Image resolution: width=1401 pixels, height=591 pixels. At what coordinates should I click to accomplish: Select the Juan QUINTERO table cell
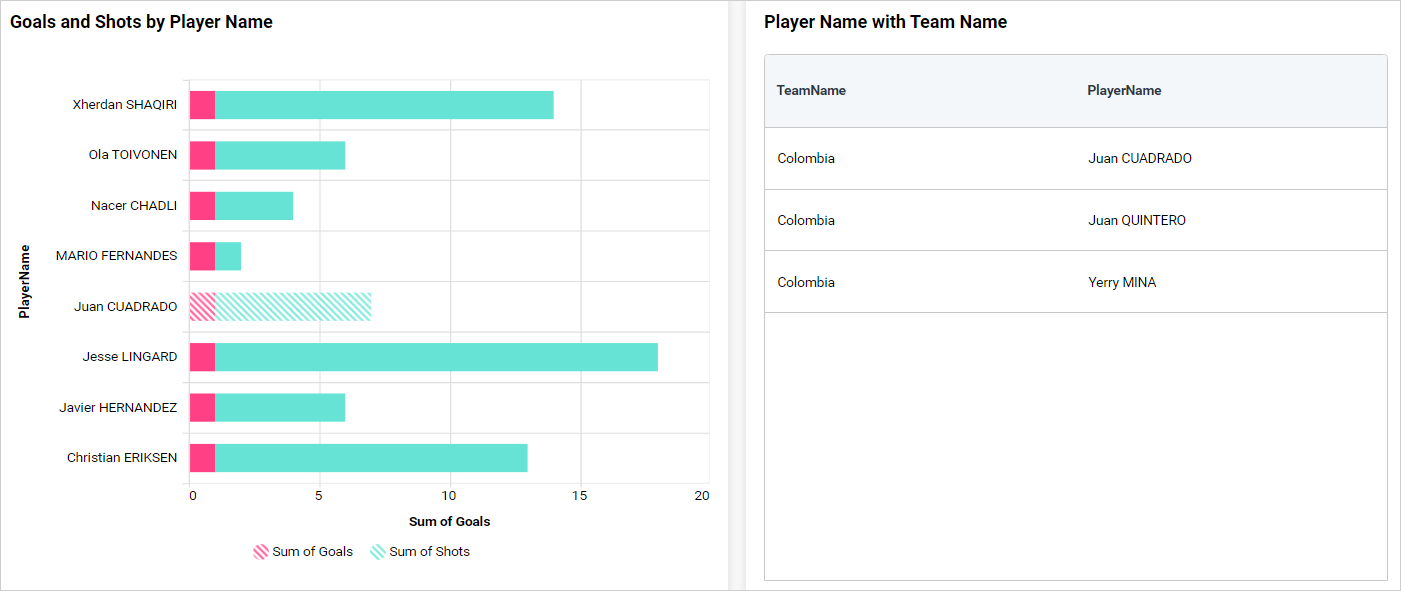[1136, 221]
